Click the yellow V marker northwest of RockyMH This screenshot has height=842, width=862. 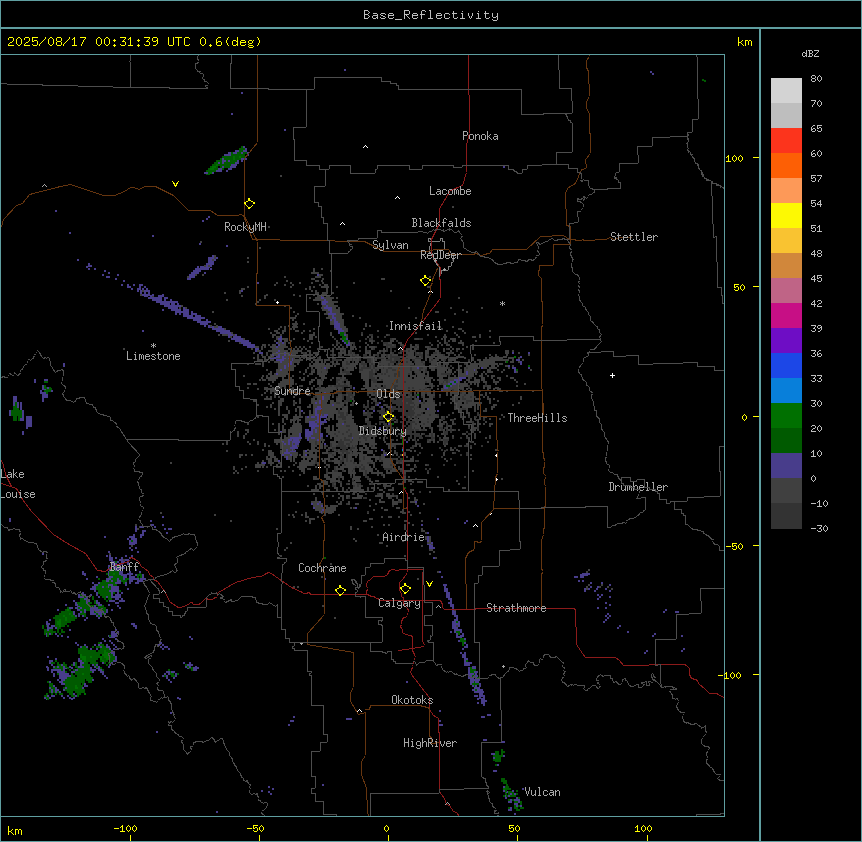pyautogui.click(x=175, y=184)
